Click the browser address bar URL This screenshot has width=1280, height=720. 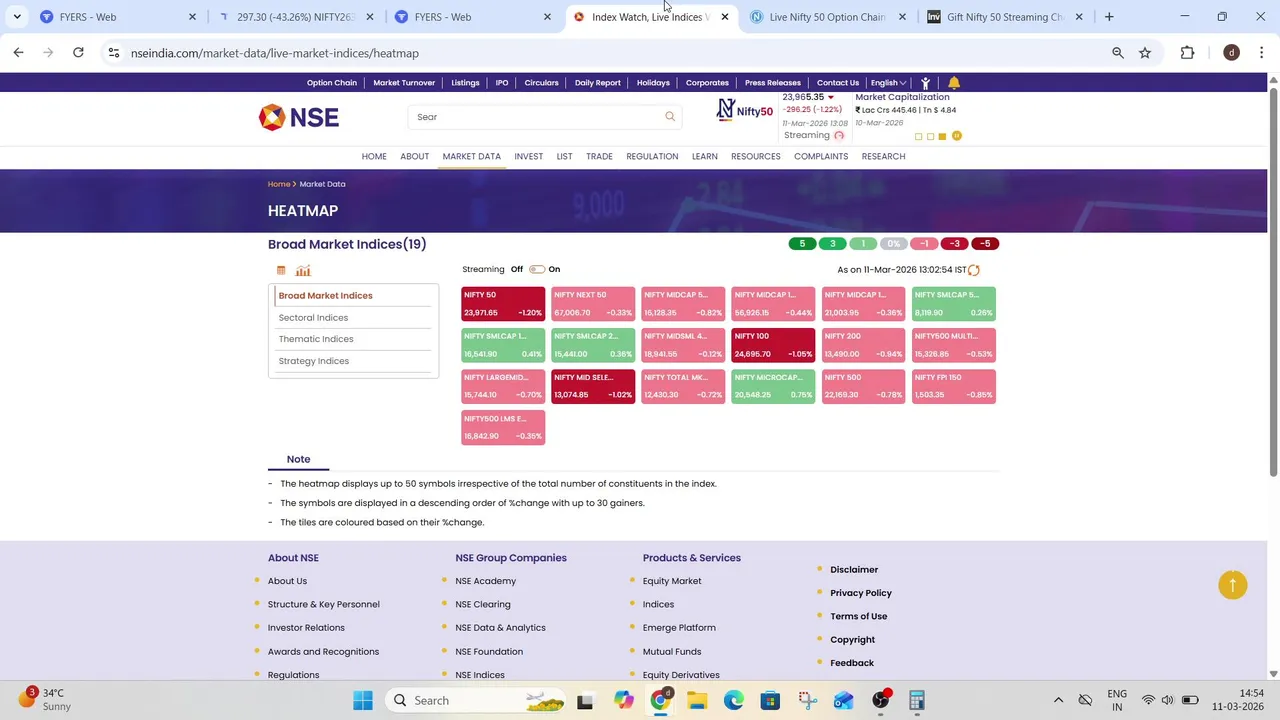275,53
